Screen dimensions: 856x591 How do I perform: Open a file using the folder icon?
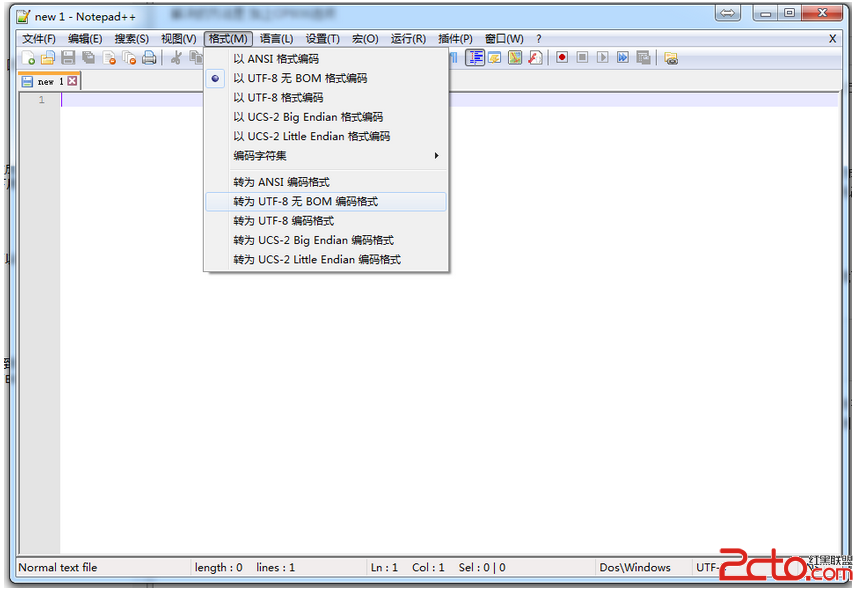(x=48, y=58)
